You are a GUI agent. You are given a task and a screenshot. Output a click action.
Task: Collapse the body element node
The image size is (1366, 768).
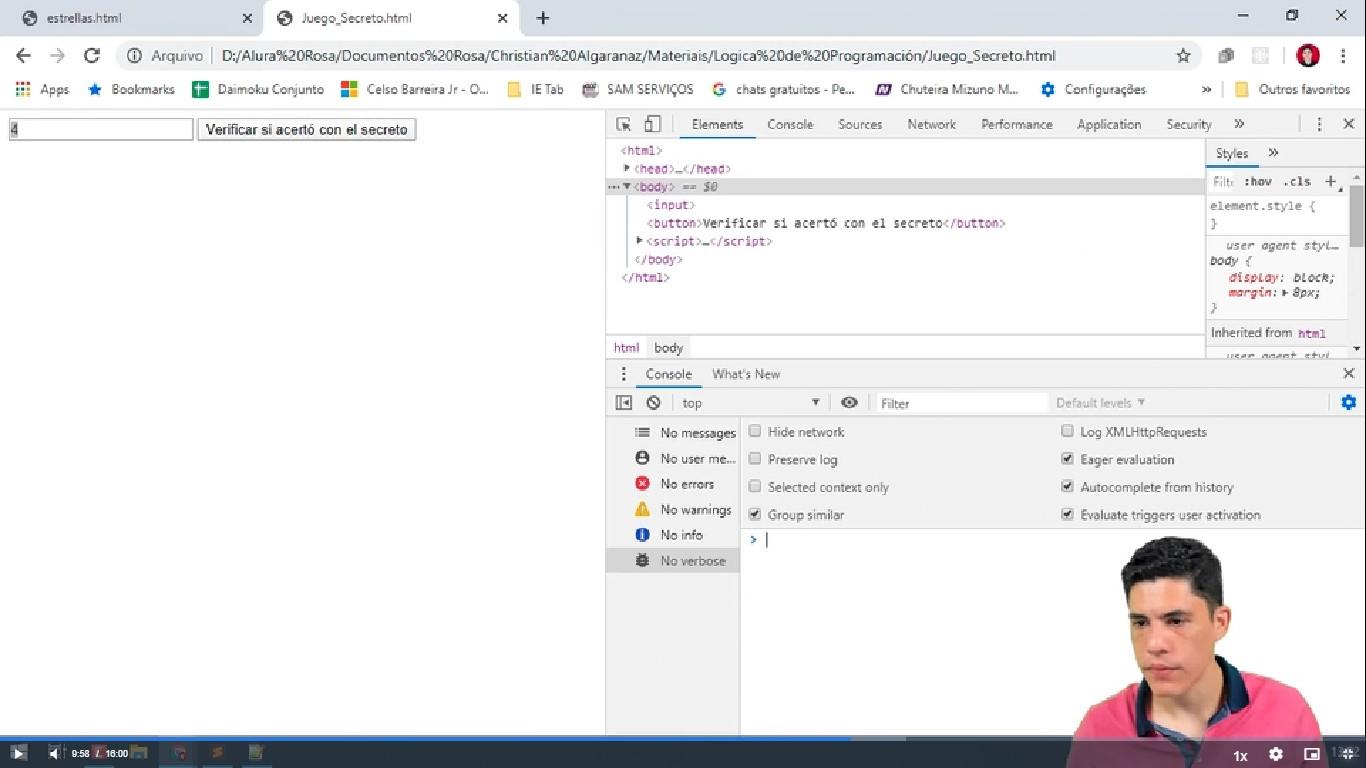point(627,186)
